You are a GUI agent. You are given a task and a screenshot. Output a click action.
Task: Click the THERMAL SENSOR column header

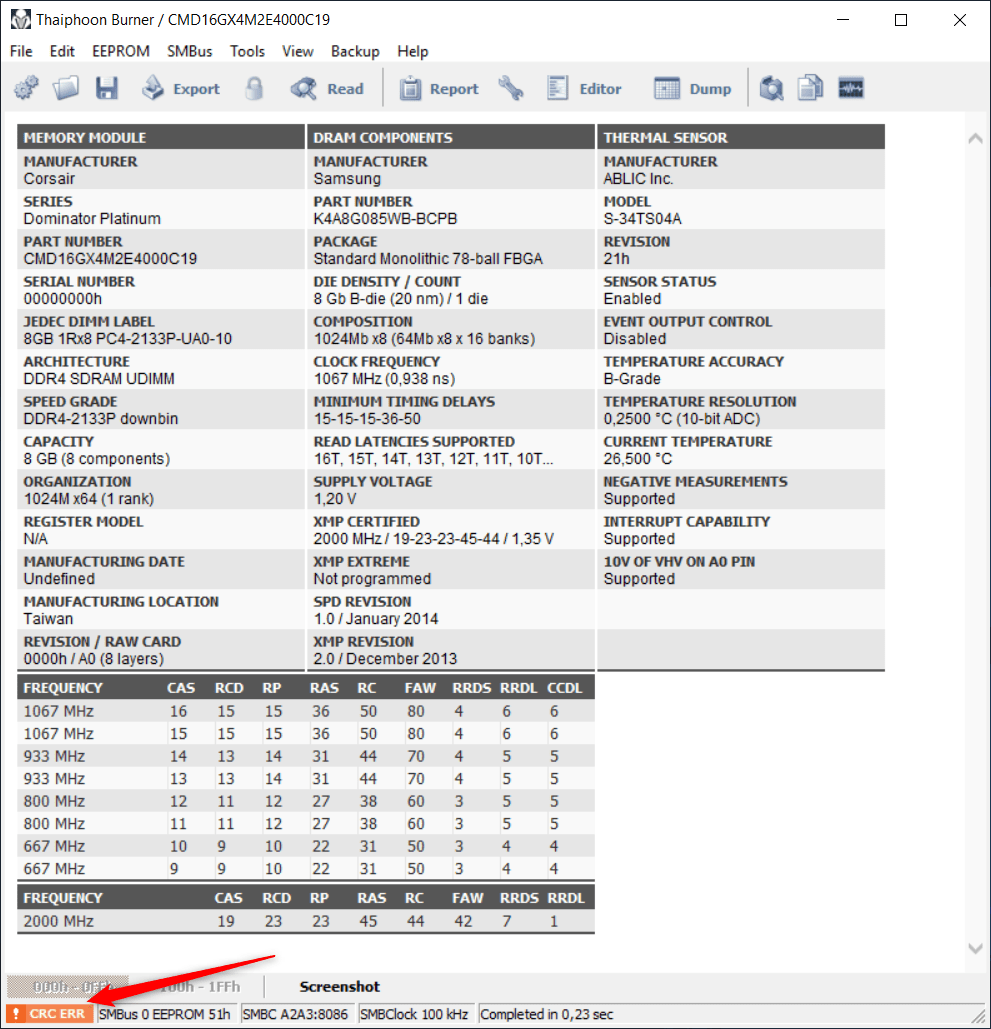click(741, 137)
